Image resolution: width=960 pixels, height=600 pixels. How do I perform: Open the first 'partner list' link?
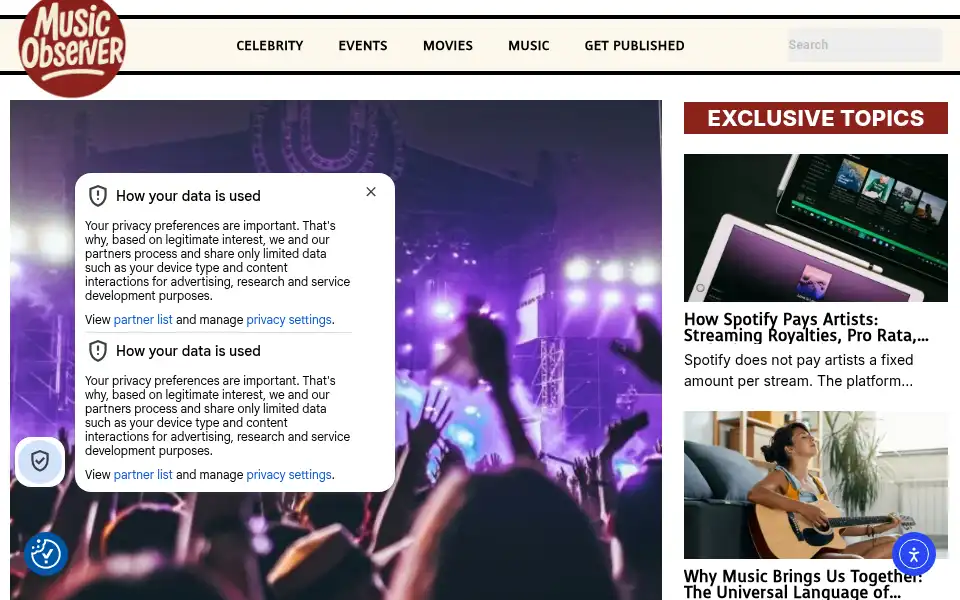143,320
